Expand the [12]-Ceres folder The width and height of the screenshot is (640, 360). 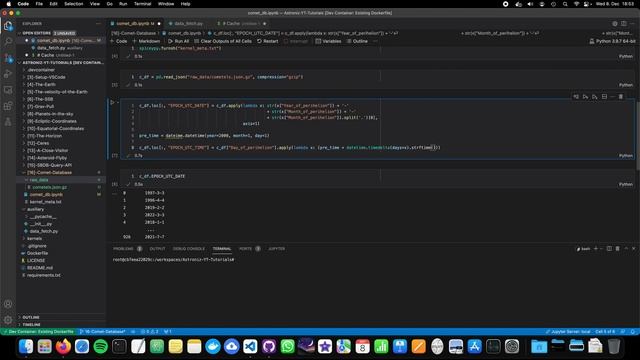click(38, 143)
